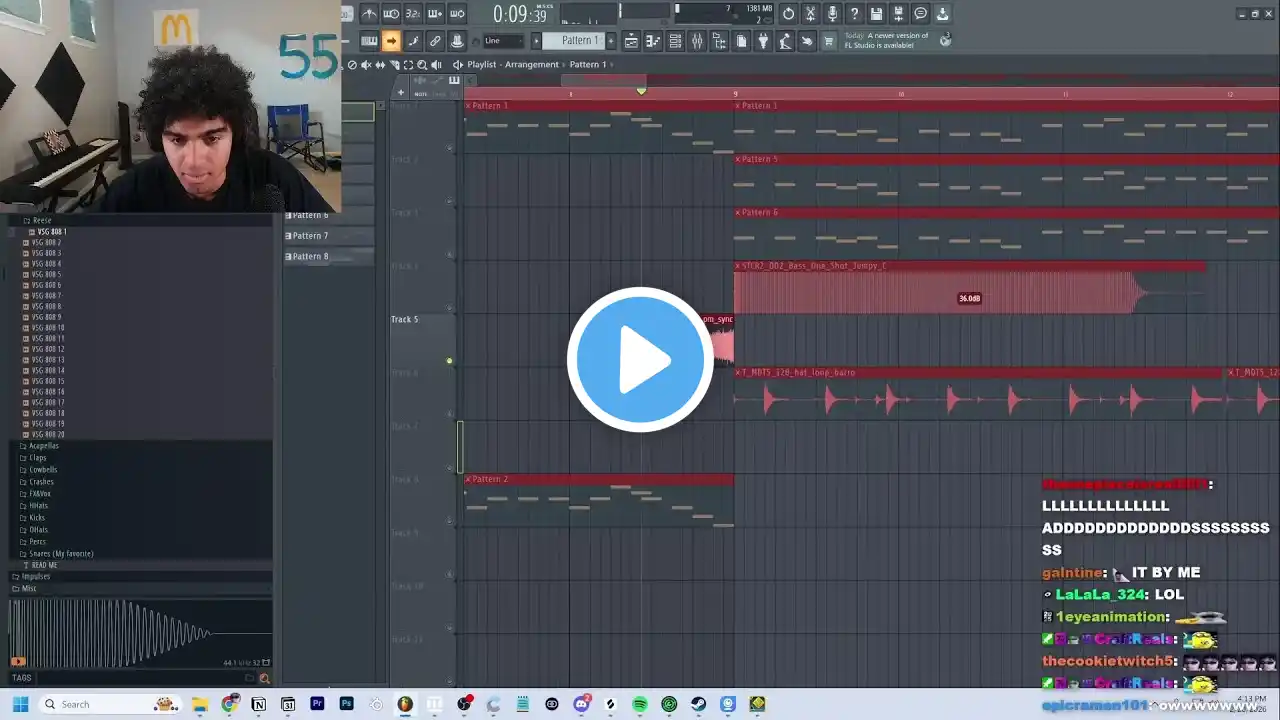Click the sample waveform preview

[x=140, y=632]
